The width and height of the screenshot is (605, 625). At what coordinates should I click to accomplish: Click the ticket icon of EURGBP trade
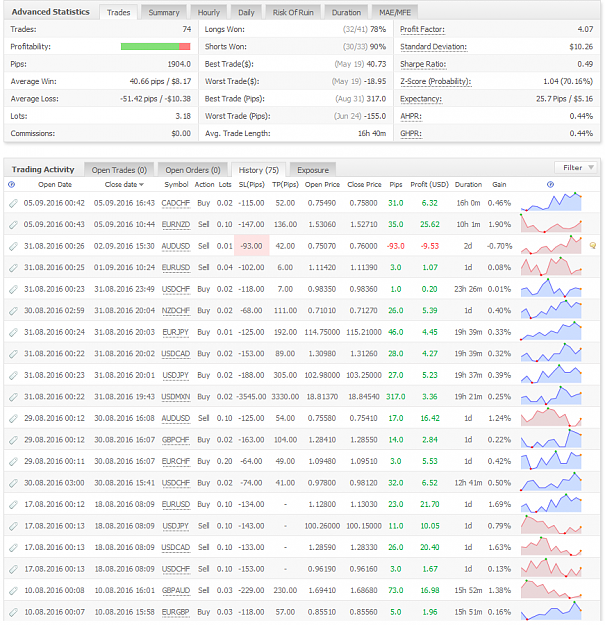point(13,612)
